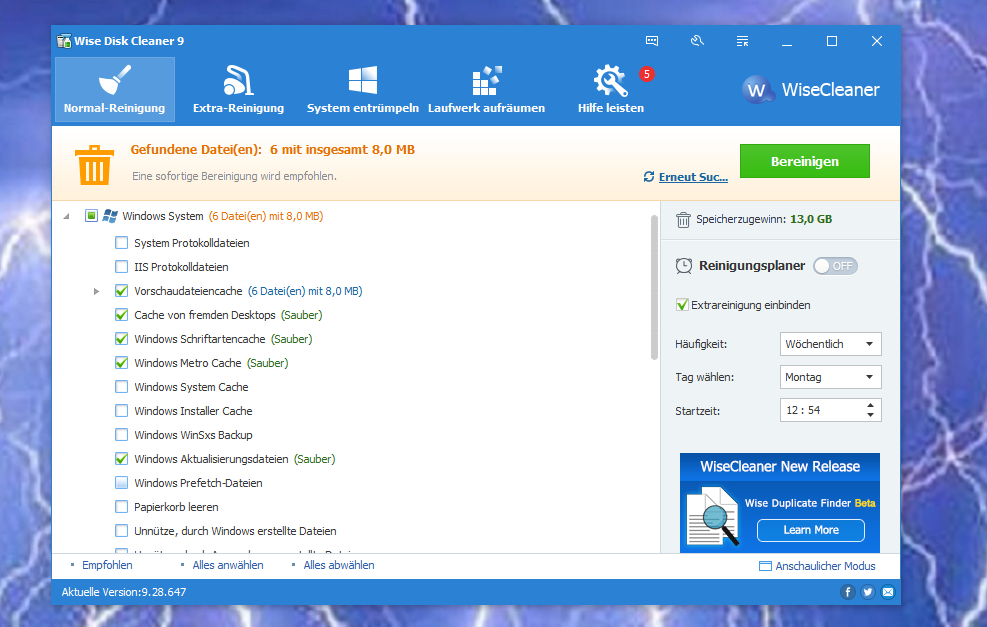987x627 pixels.
Task: Expand the Vorschaudateiencache node
Action: pyautogui.click(x=96, y=291)
